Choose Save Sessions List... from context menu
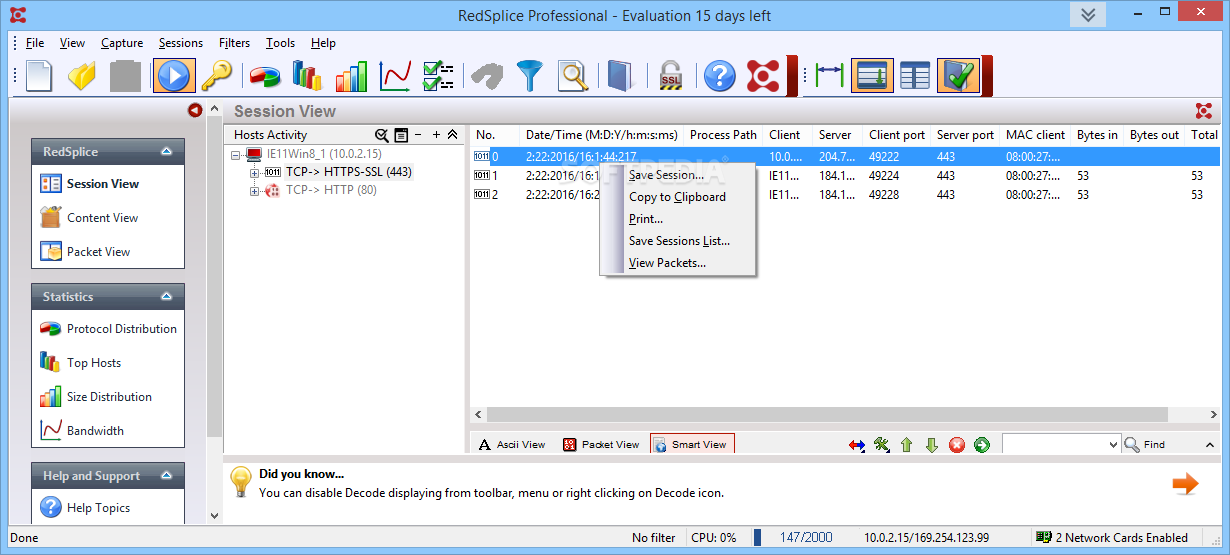Image resolution: width=1230 pixels, height=555 pixels. tap(678, 241)
